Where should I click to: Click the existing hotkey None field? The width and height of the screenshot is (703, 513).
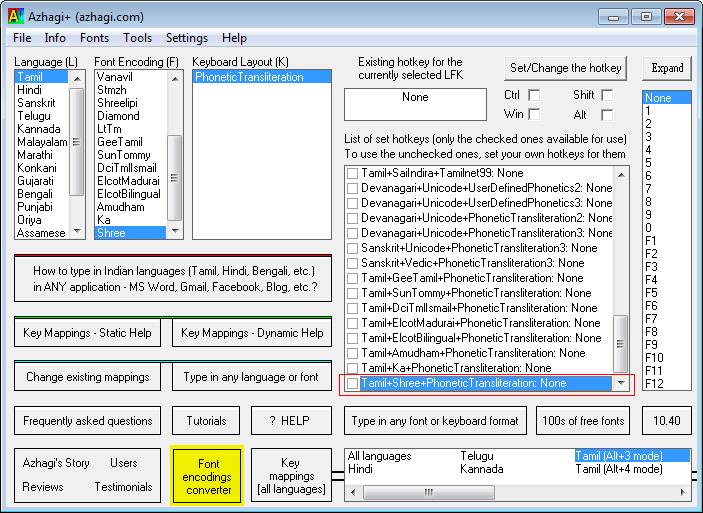click(x=415, y=104)
